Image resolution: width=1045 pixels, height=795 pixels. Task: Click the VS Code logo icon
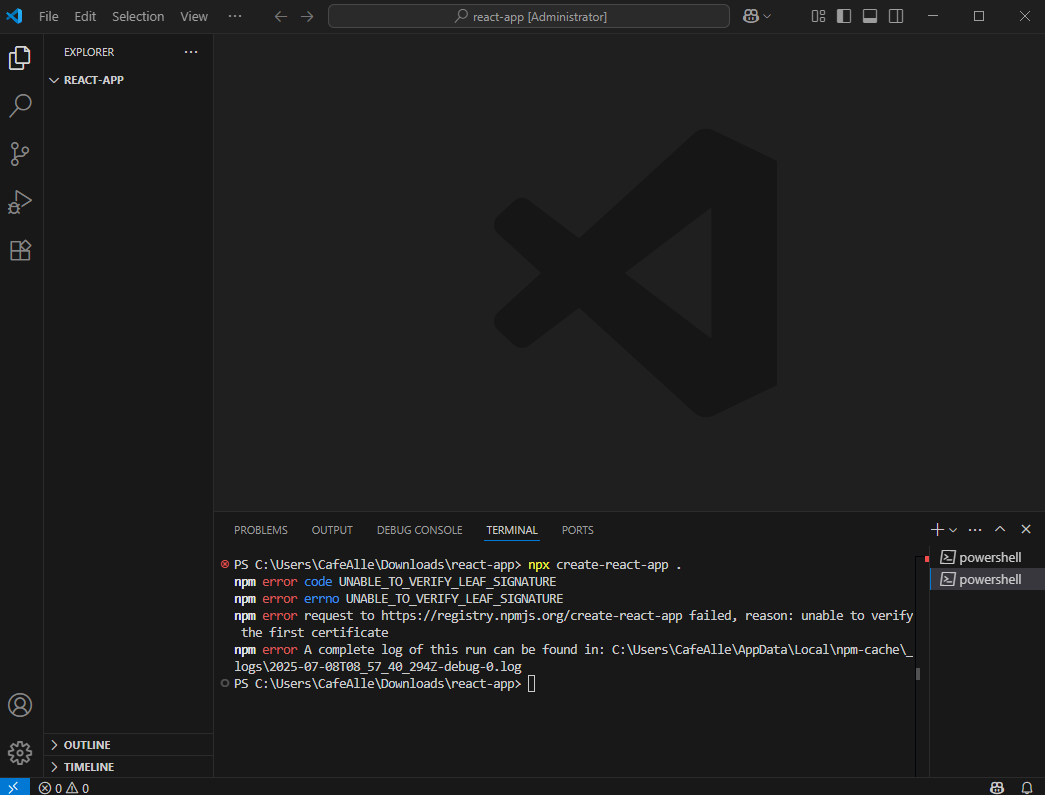click(x=14, y=16)
